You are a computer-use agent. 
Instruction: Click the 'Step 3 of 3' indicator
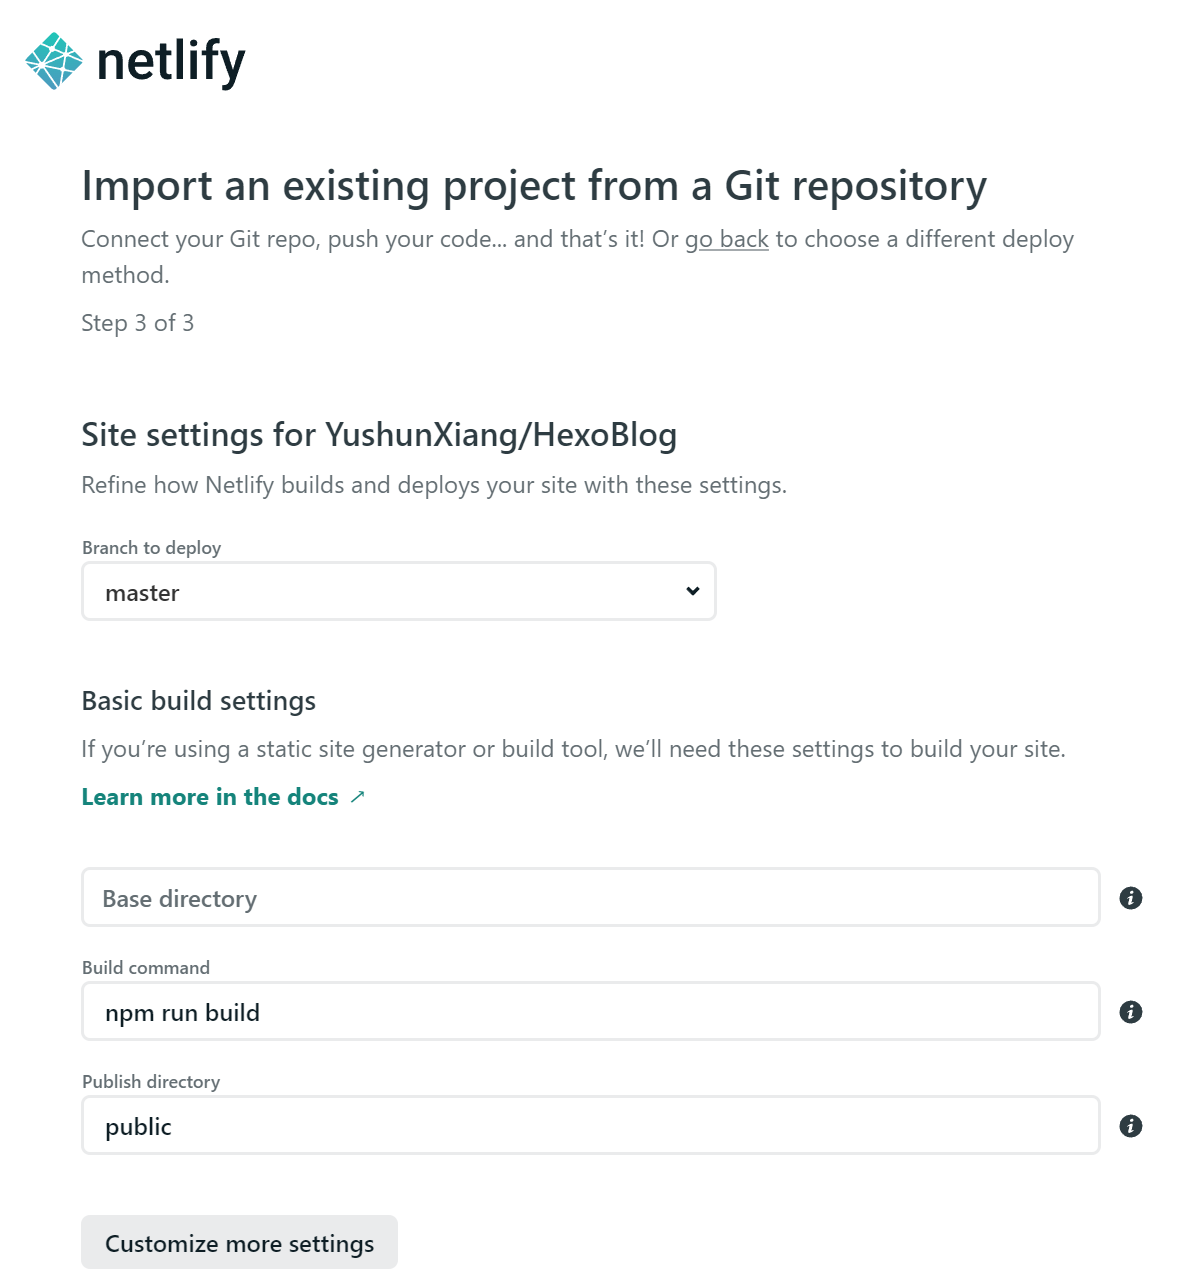(138, 323)
